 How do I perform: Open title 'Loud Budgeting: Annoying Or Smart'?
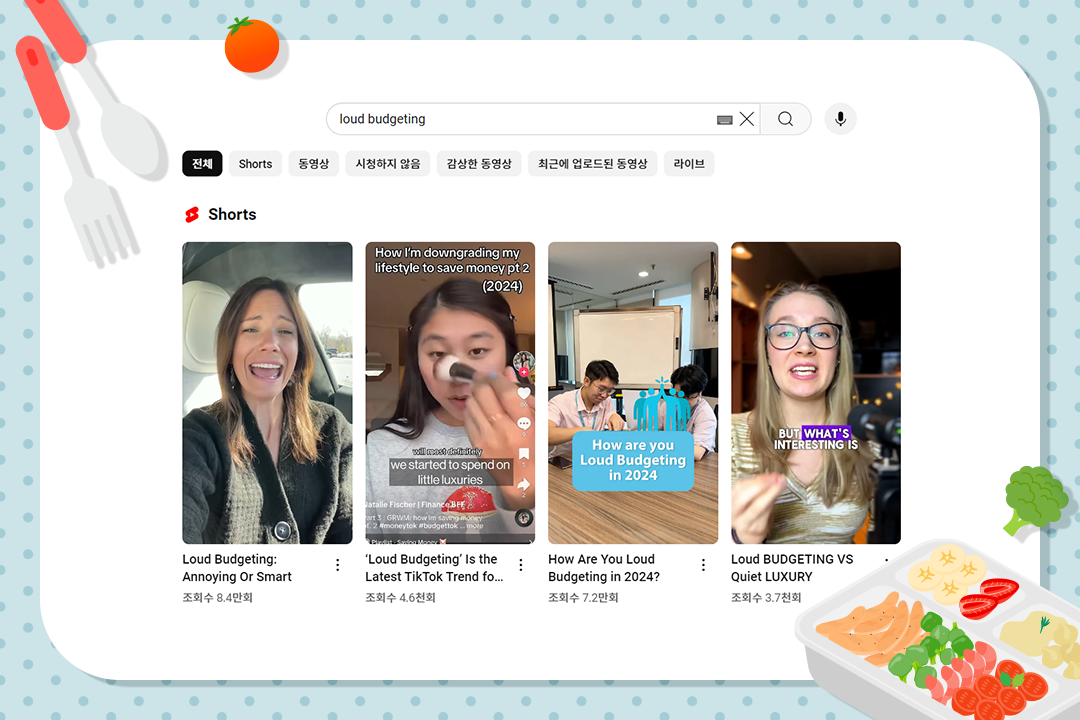237,568
